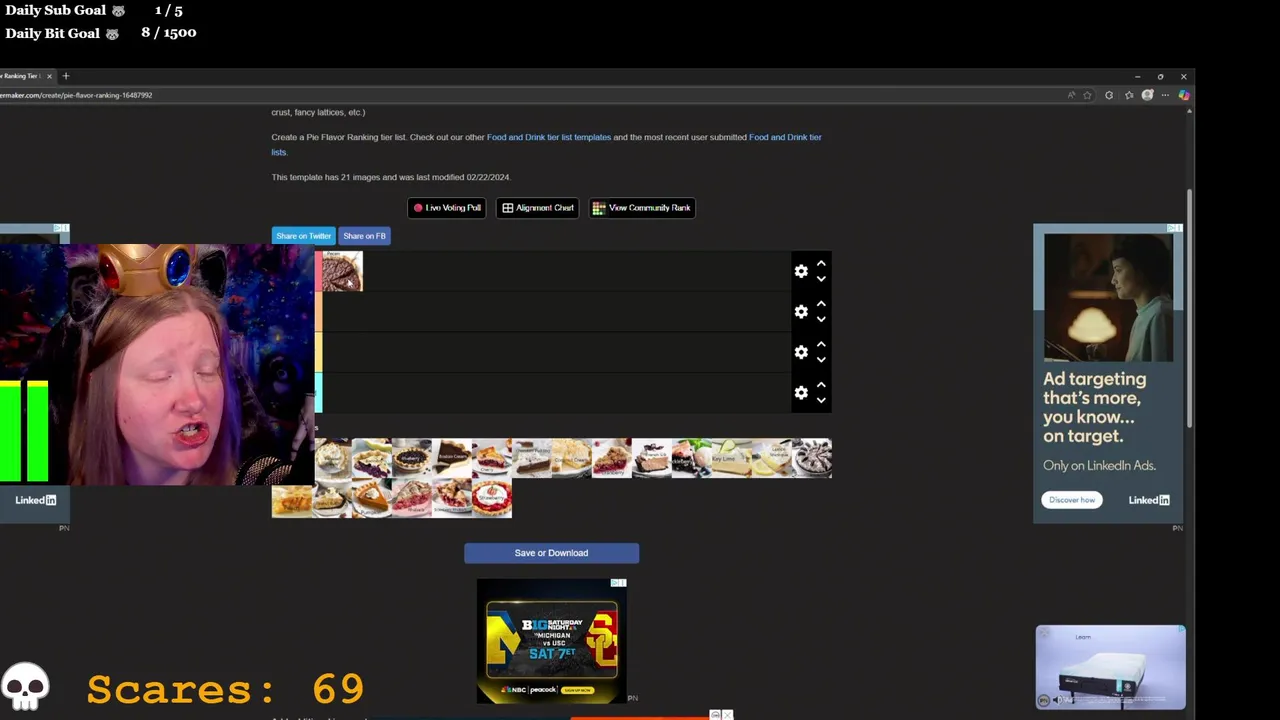Select the French Silk pie image
Screen dimensions: 1280x720
651,458
